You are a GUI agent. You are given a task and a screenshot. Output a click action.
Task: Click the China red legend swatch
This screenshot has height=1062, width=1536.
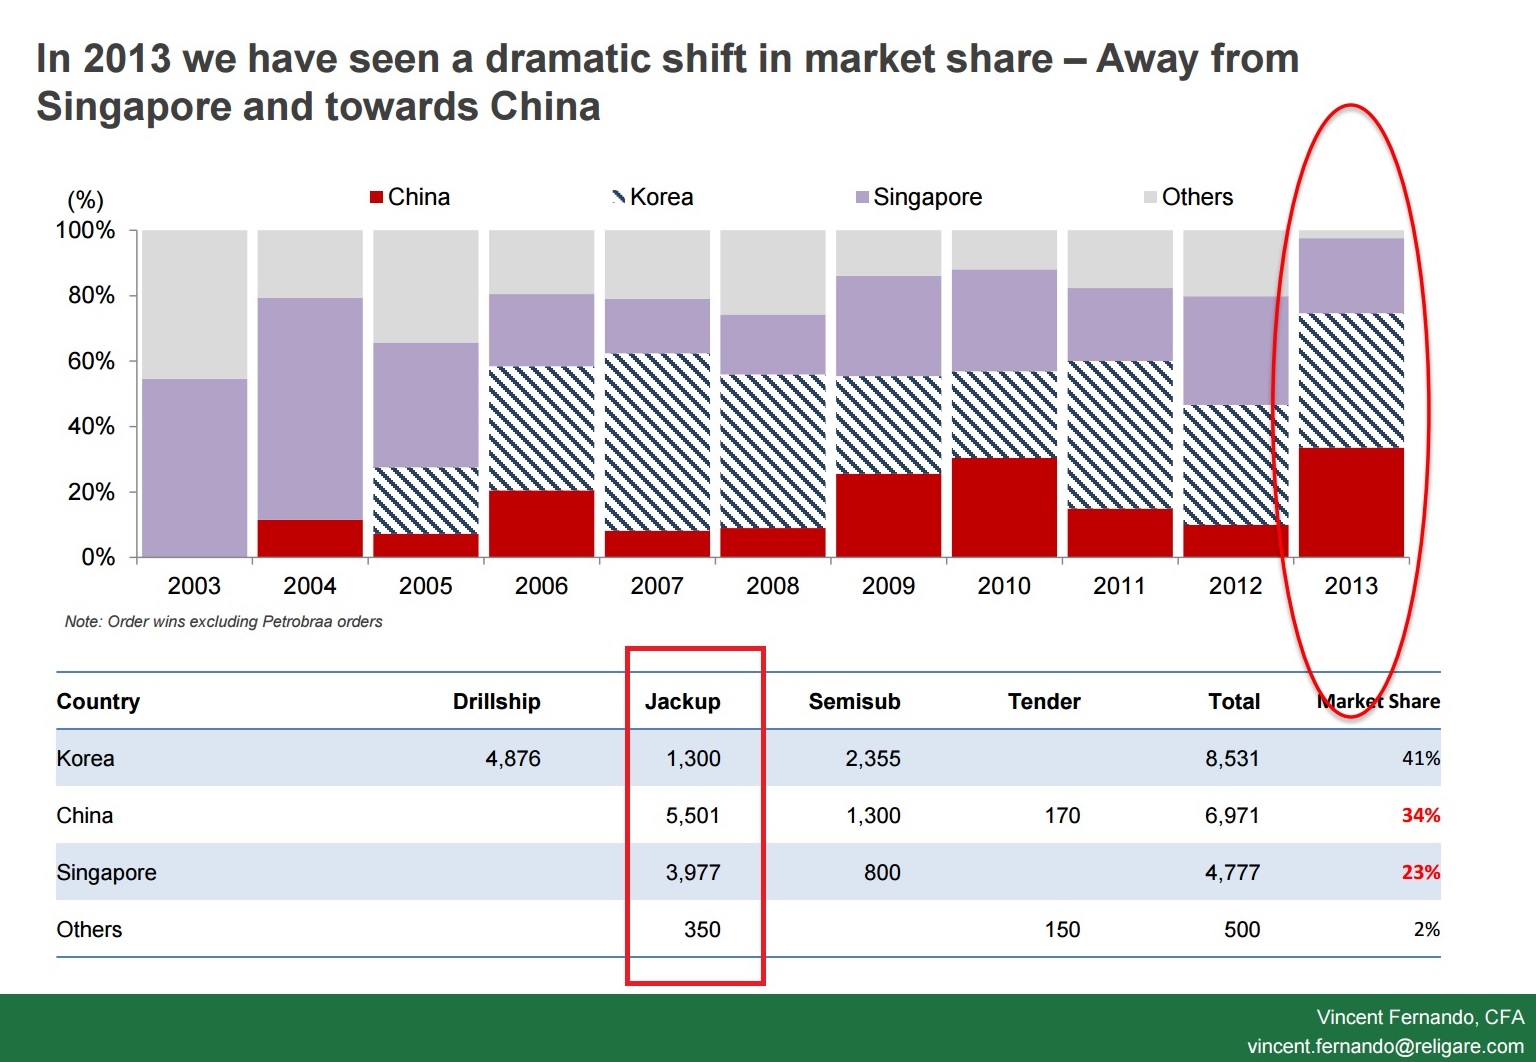pyautogui.click(x=377, y=197)
